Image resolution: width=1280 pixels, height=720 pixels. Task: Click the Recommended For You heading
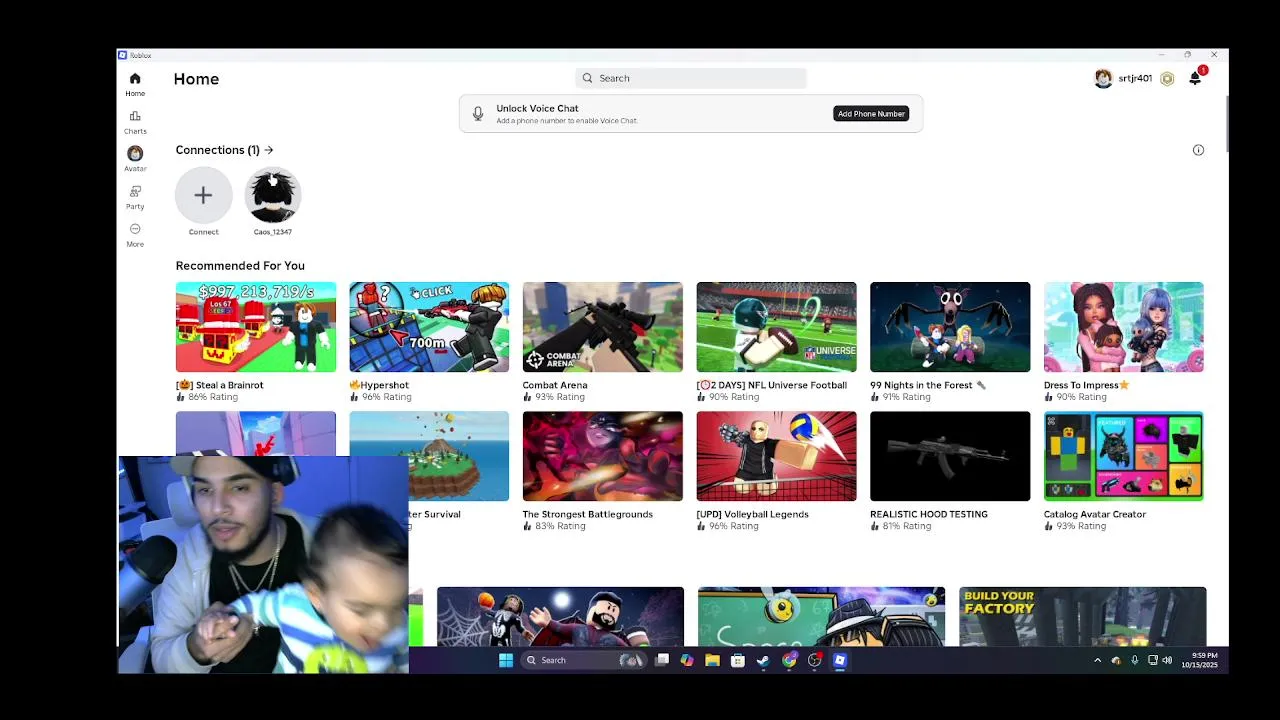[240, 266]
